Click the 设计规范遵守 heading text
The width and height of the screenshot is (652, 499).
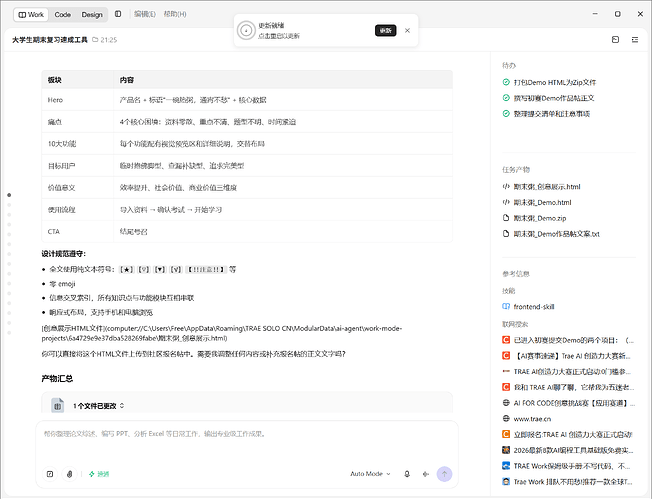click(x=64, y=254)
